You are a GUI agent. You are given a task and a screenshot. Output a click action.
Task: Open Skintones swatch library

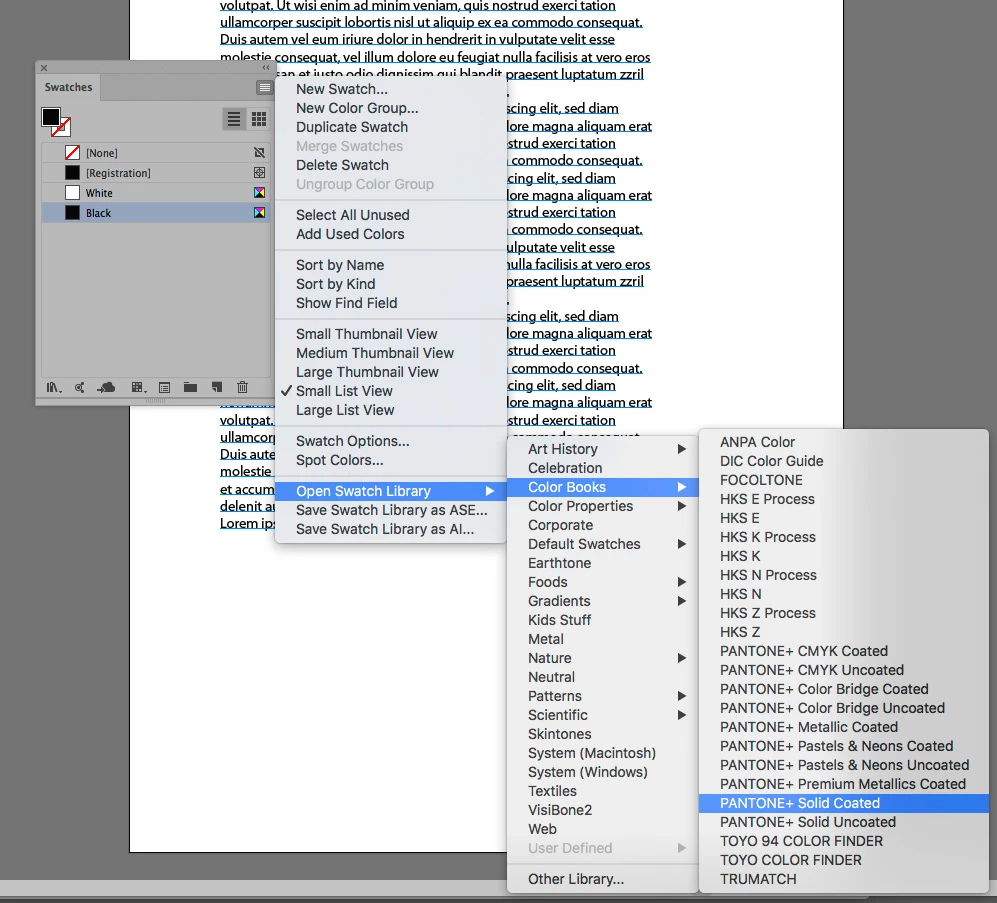point(602,734)
